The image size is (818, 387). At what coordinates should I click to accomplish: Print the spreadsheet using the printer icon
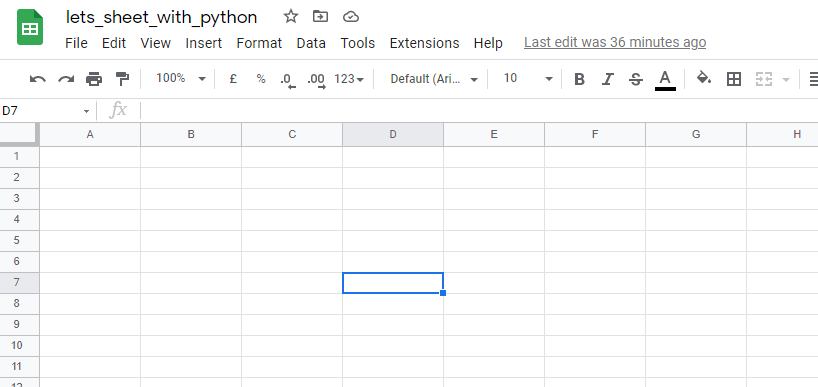[x=94, y=79]
